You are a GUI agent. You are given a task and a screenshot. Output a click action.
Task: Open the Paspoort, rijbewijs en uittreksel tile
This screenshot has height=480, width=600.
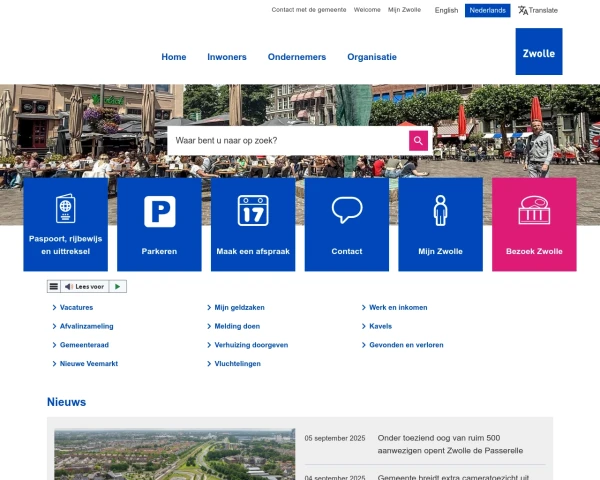point(65,224)
